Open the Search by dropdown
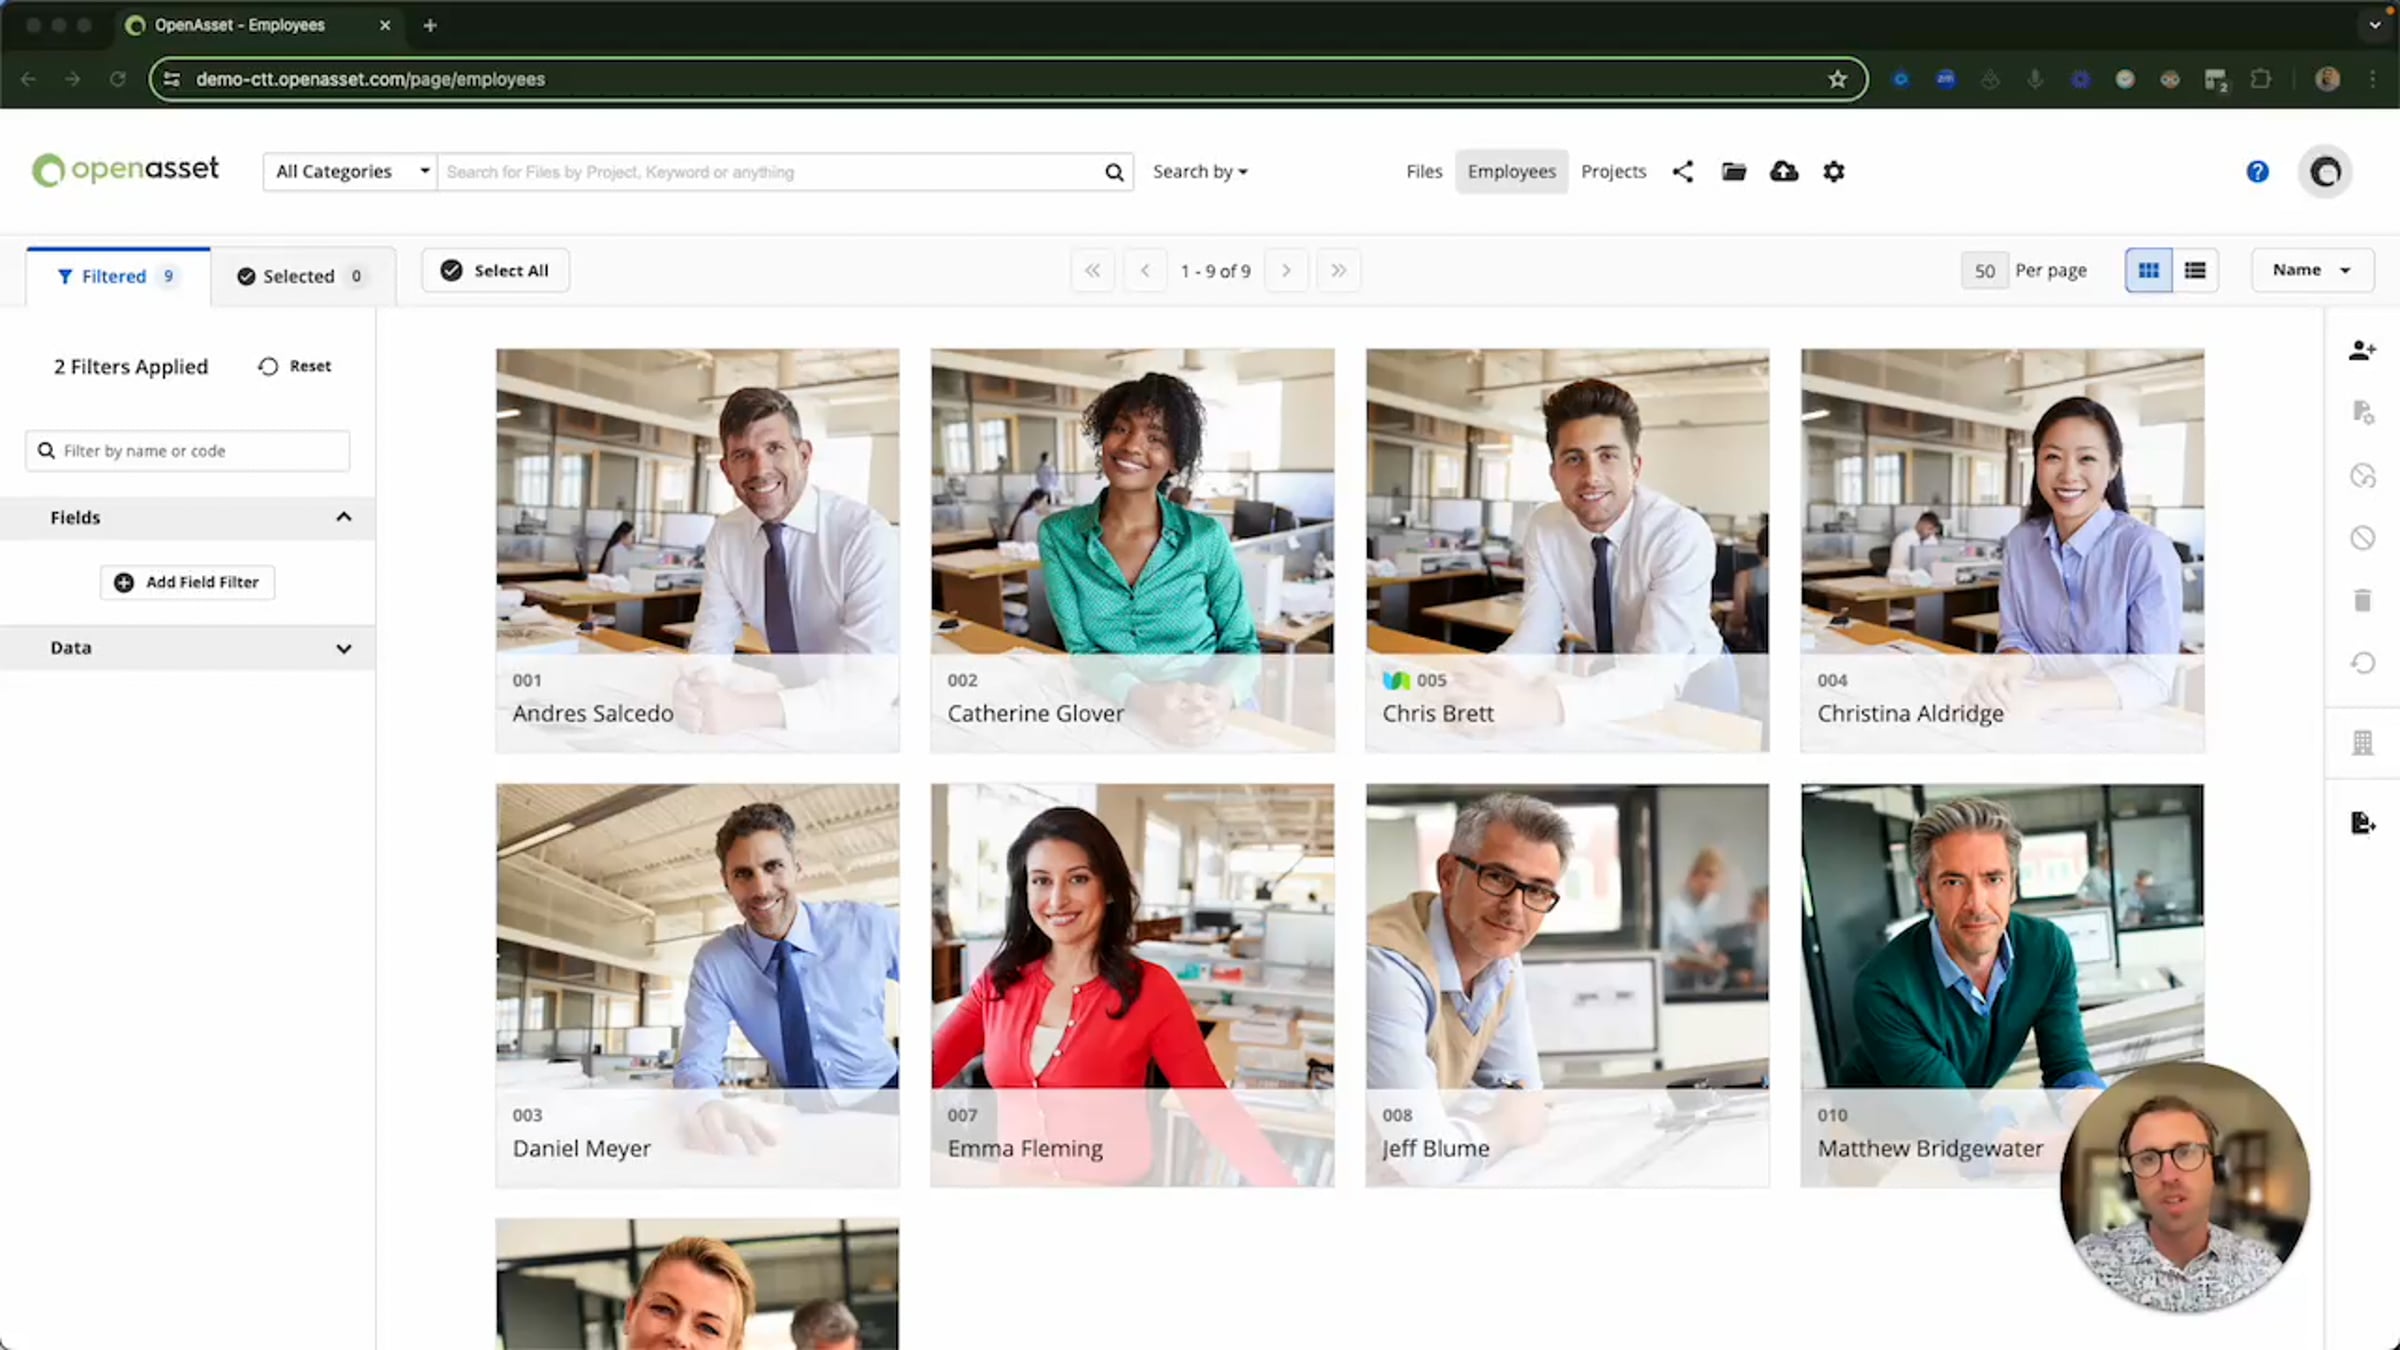 1200,172
